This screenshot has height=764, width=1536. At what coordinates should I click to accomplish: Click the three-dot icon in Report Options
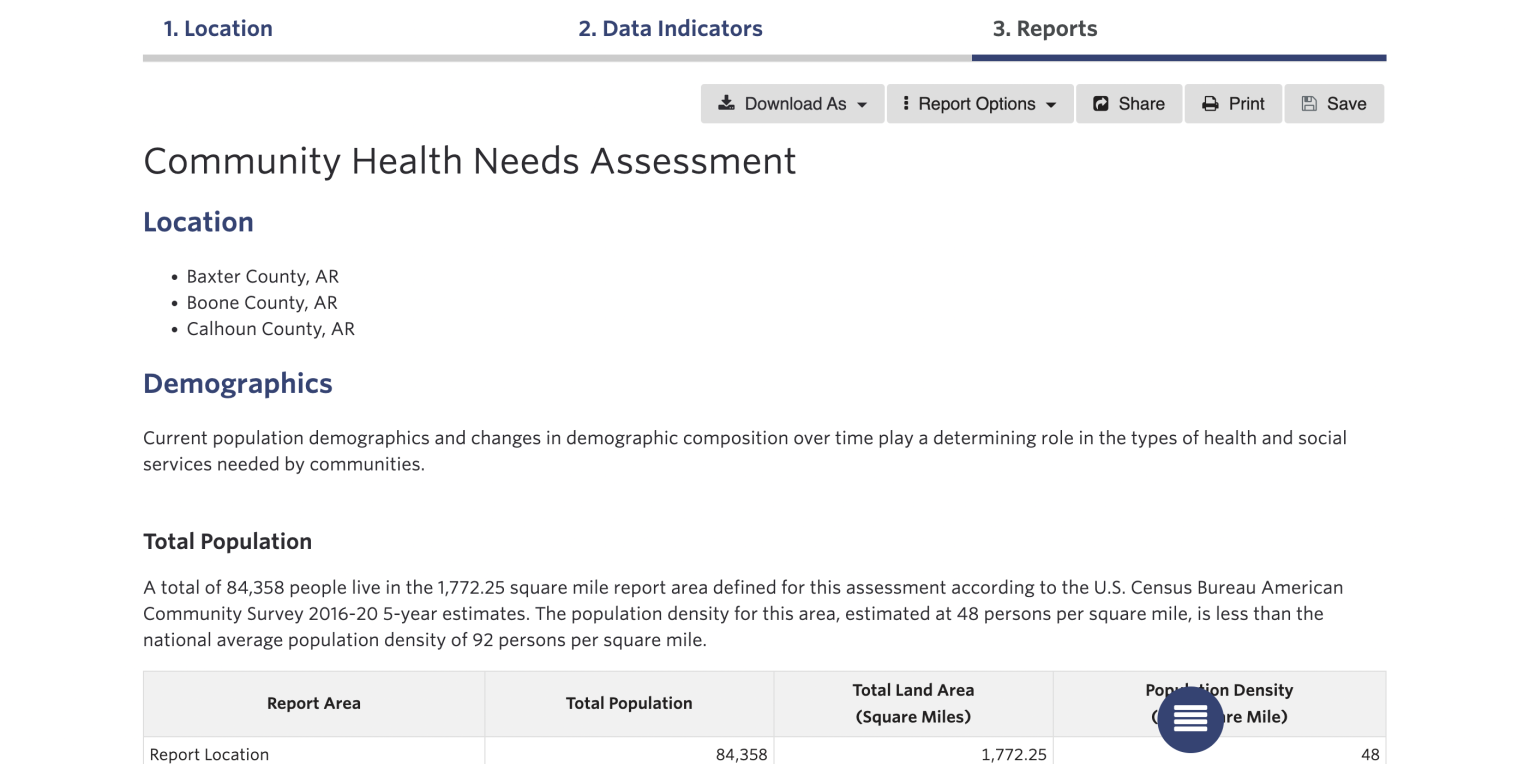point(905,104)
